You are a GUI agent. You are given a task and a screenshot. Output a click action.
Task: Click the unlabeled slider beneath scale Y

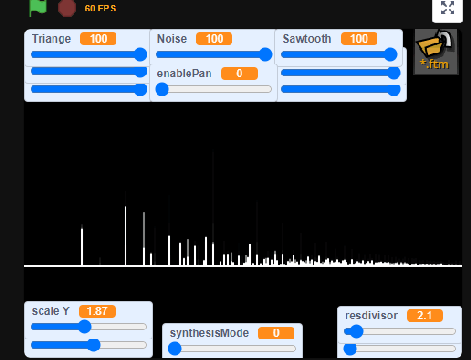pyautogui.click(x=89, y=345)
